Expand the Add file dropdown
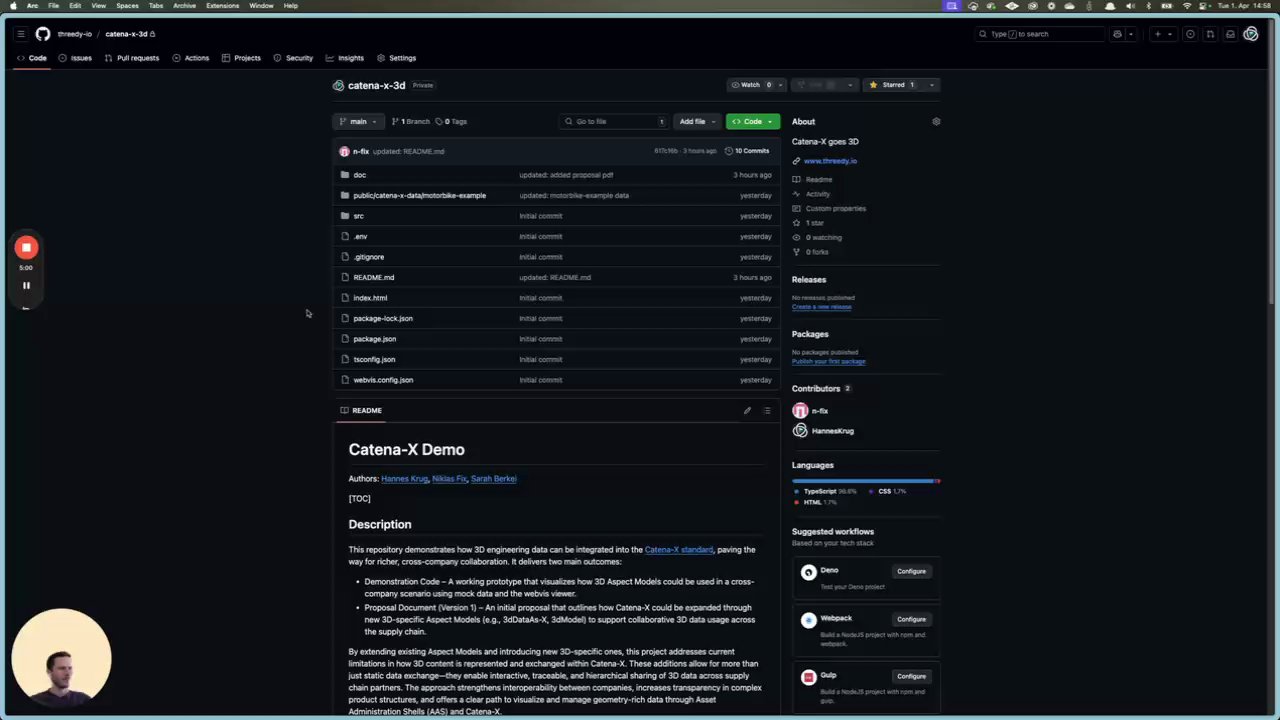1280x720 pixels. (x=697, y=122)
